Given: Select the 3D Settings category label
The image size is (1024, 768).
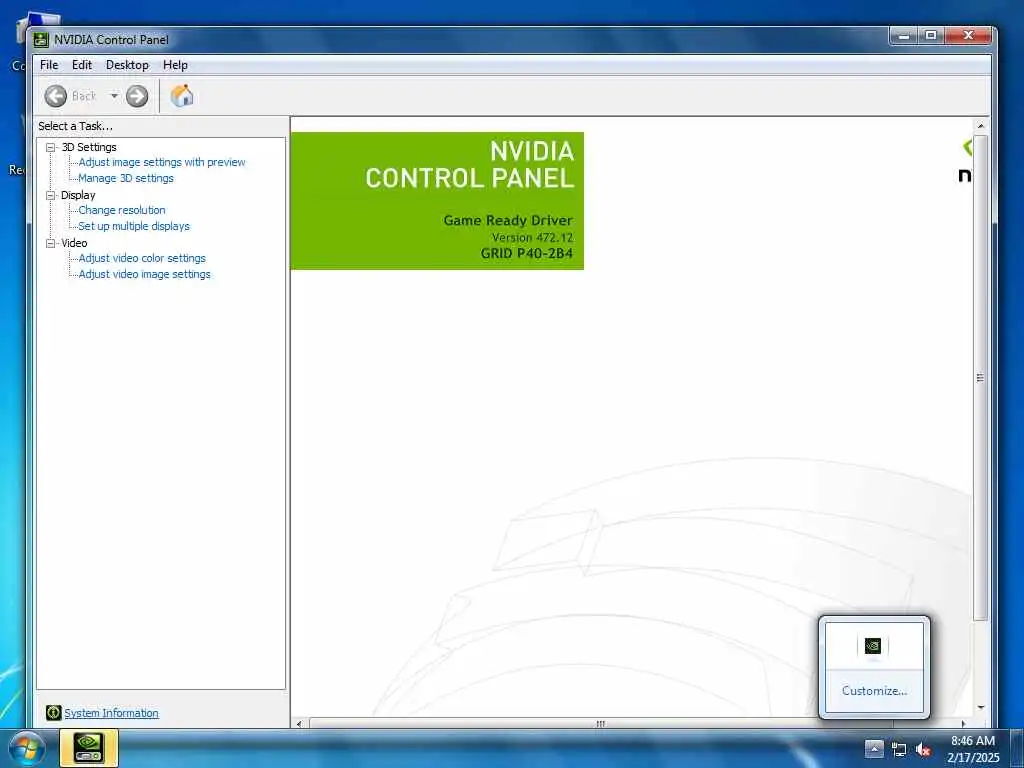Looking at the screenshot, I should (x=89, y=147).
